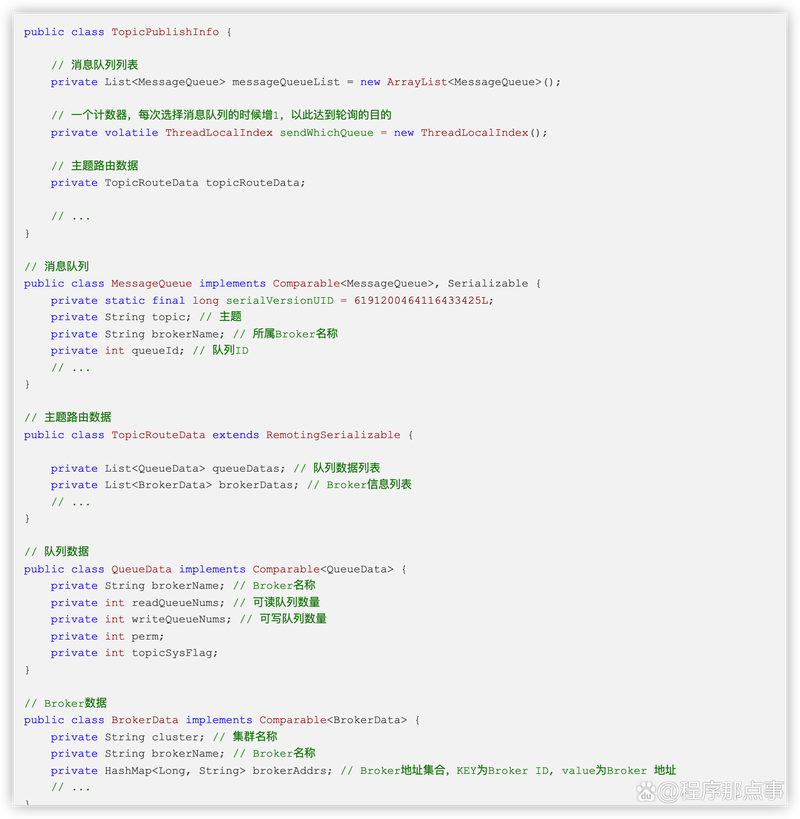Click the readQueueNums field name
Image resolution: width=800 pixels, height=819 pixels.
178,603
